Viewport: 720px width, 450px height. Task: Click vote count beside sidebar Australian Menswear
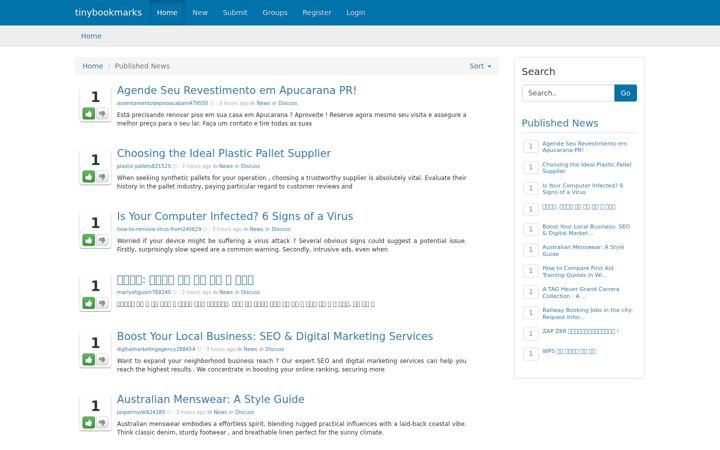point(531,250)
